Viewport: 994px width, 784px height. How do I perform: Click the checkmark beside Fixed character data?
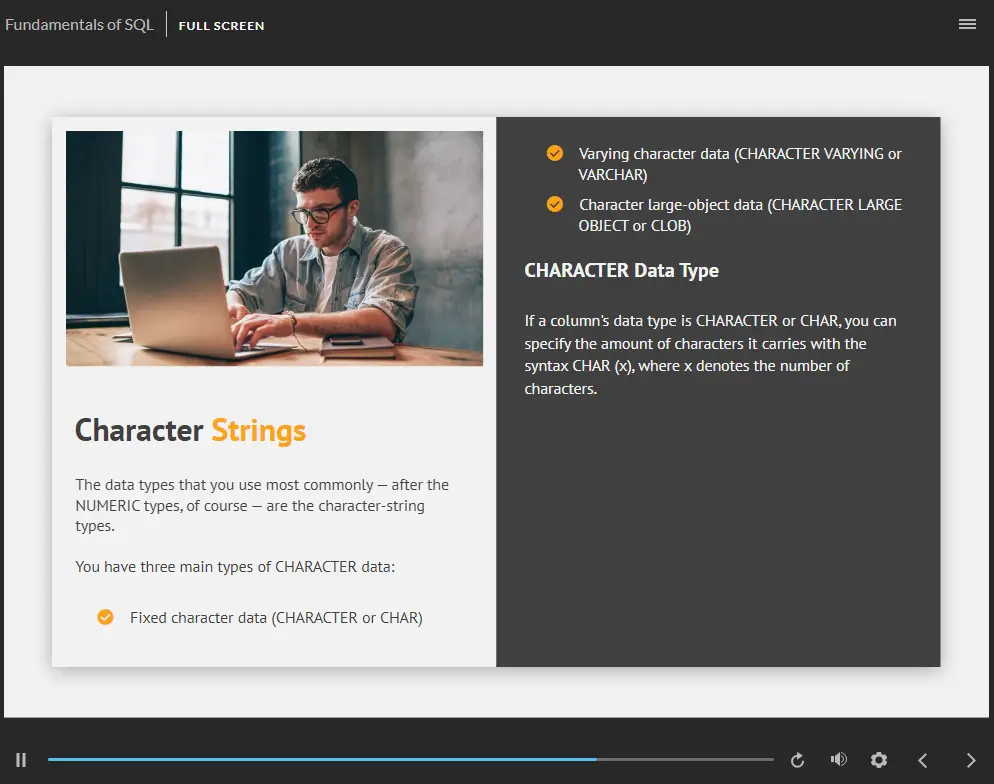point(105,617)
